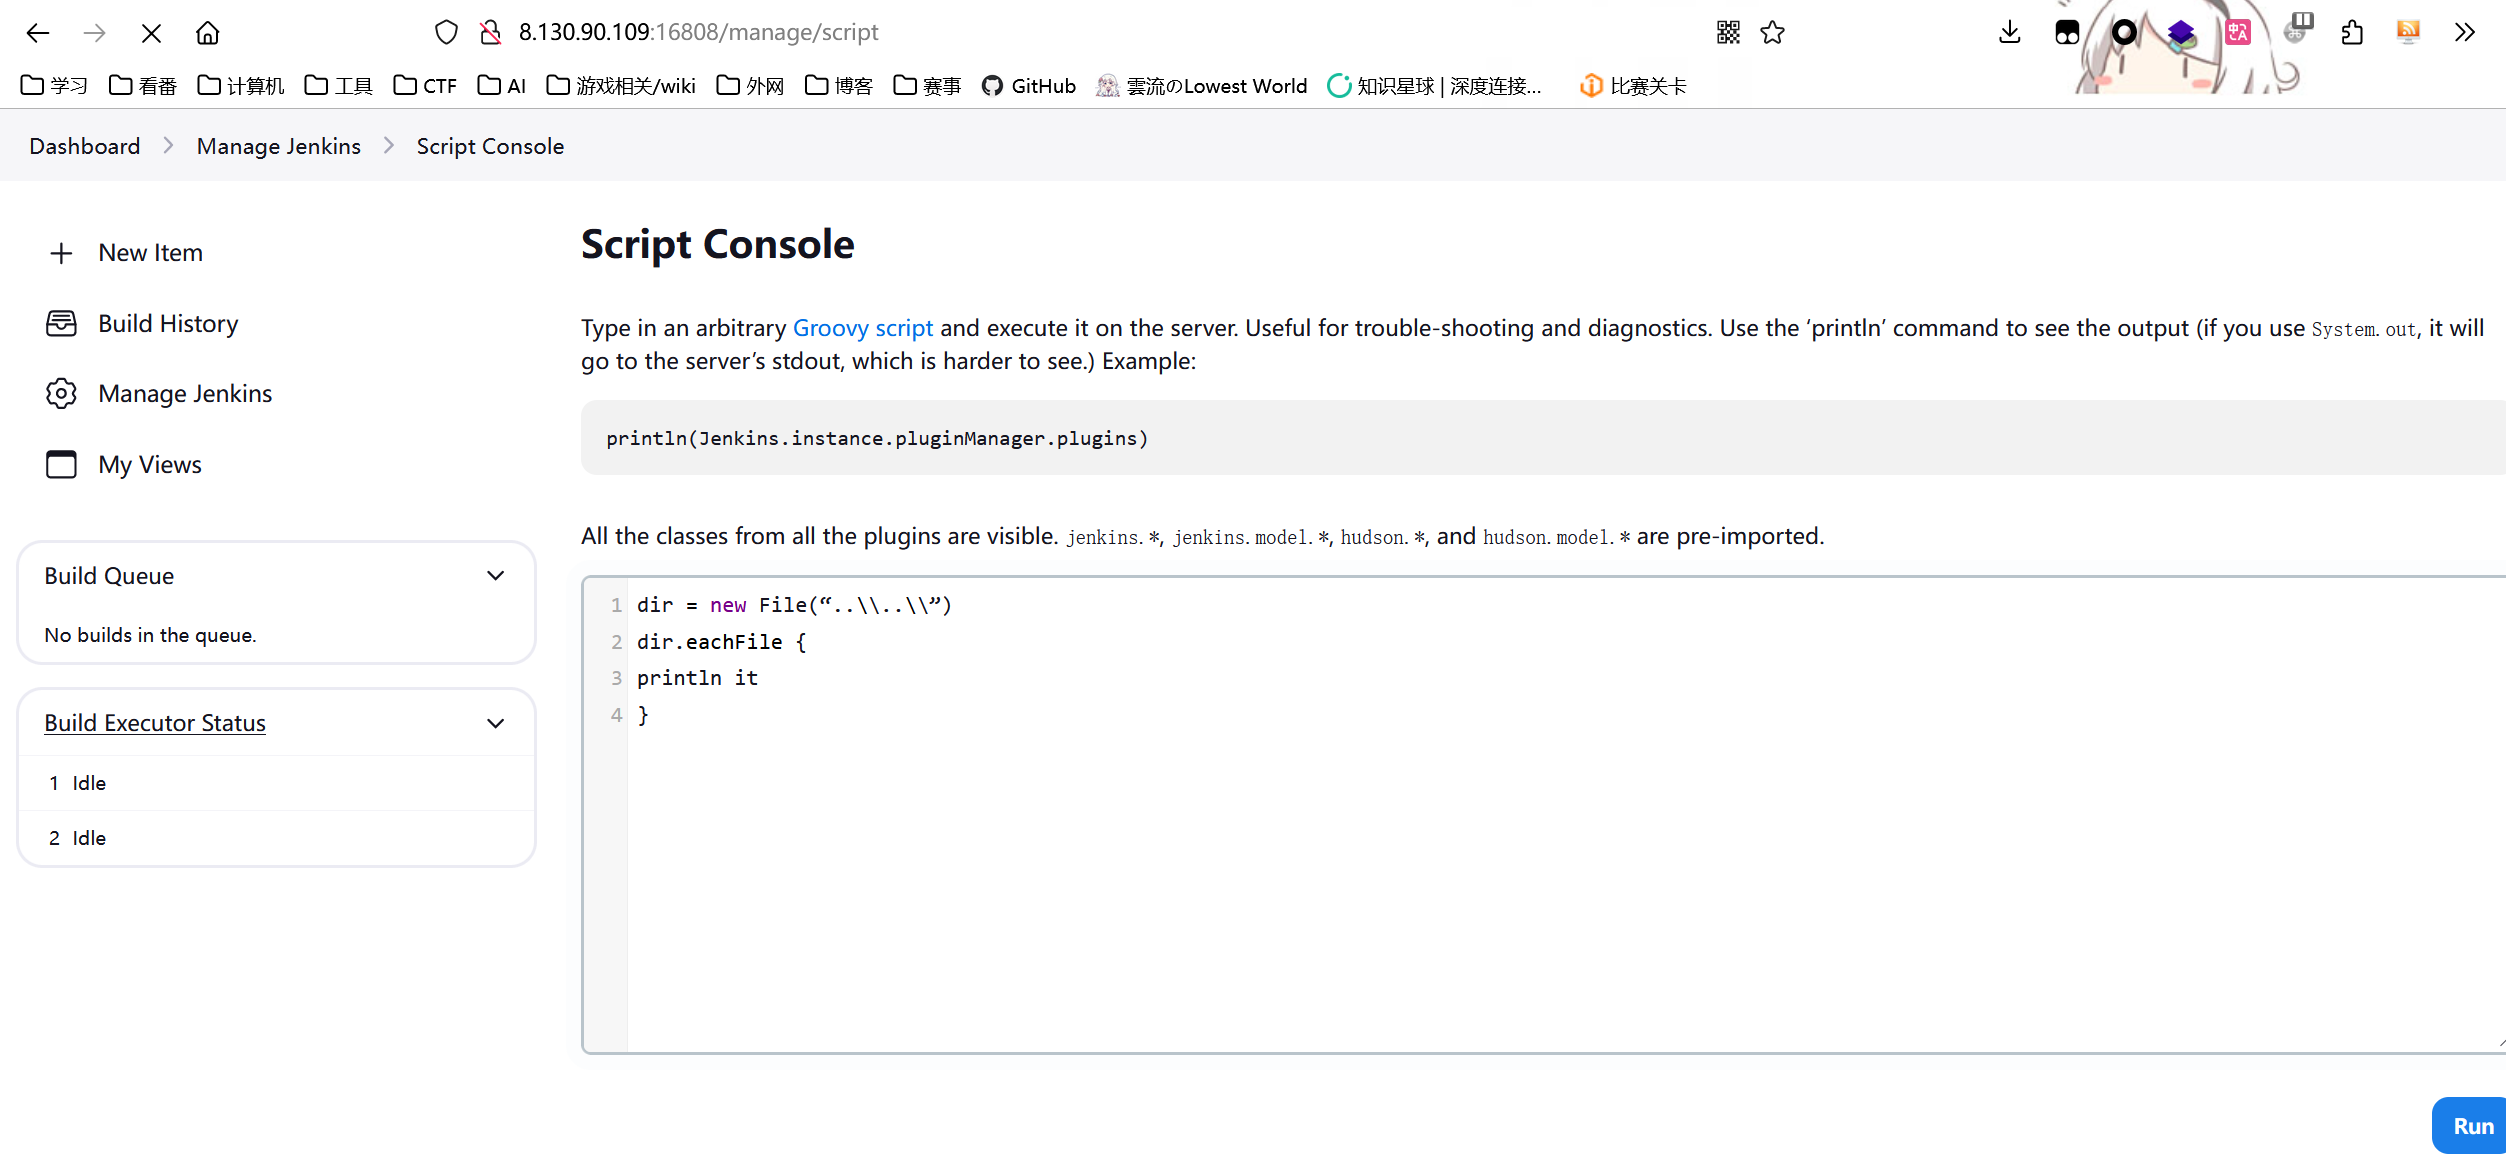The width and height of the screenshot is (2506, 1171).
Task: Click the tracking protection shield icon
Action: tap(446, 33)
